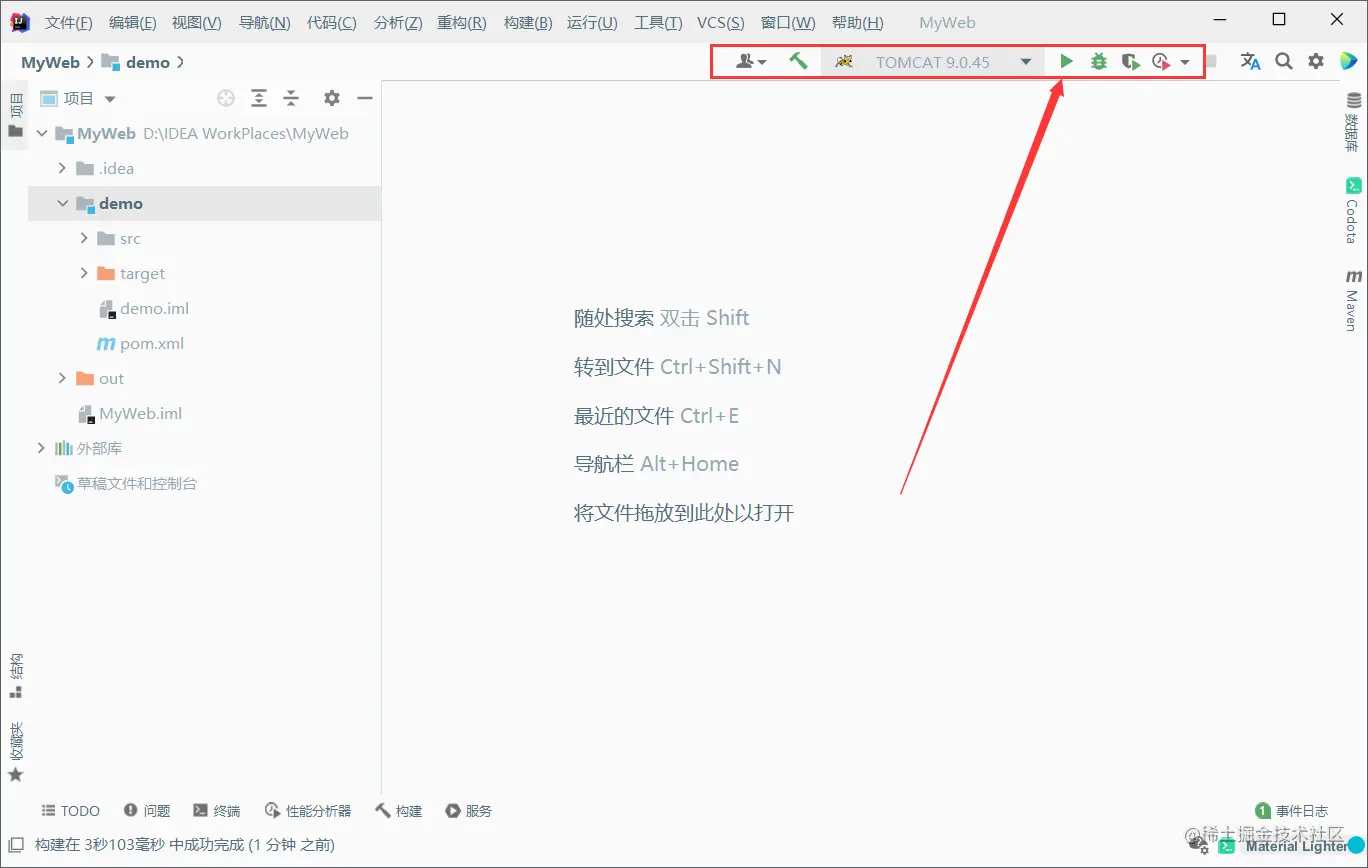Viewport: 1368px width, 868px height.
Task: Open the 视图(V) menu
Action: click(x=196, y=22)
